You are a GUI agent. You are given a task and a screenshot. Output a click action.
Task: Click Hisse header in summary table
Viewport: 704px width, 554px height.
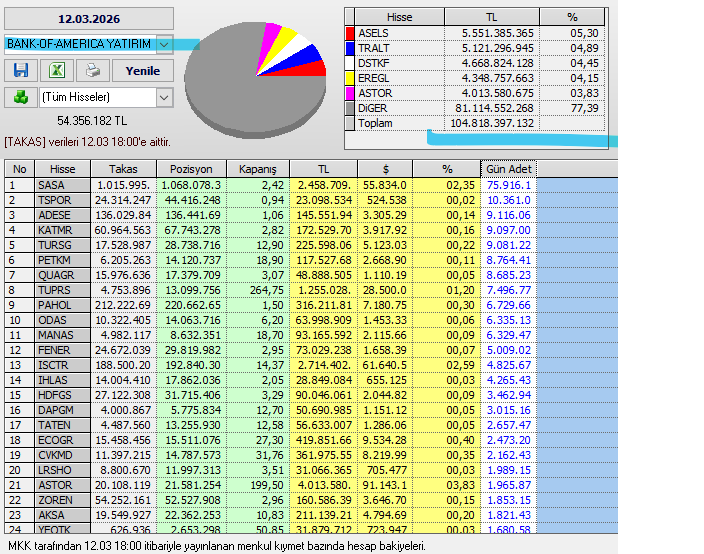click(400, 17)
